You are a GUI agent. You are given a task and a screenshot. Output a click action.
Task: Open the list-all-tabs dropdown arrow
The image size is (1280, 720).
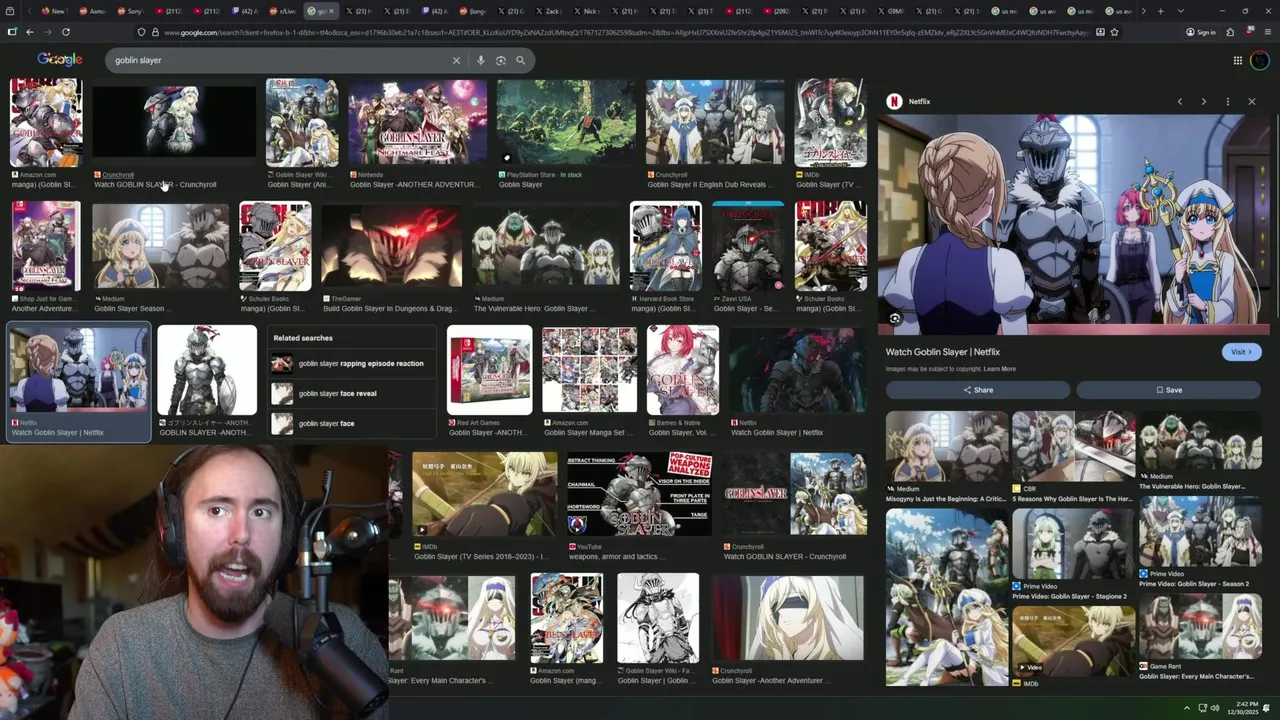pyautogui.click(x=1181, y=11)
